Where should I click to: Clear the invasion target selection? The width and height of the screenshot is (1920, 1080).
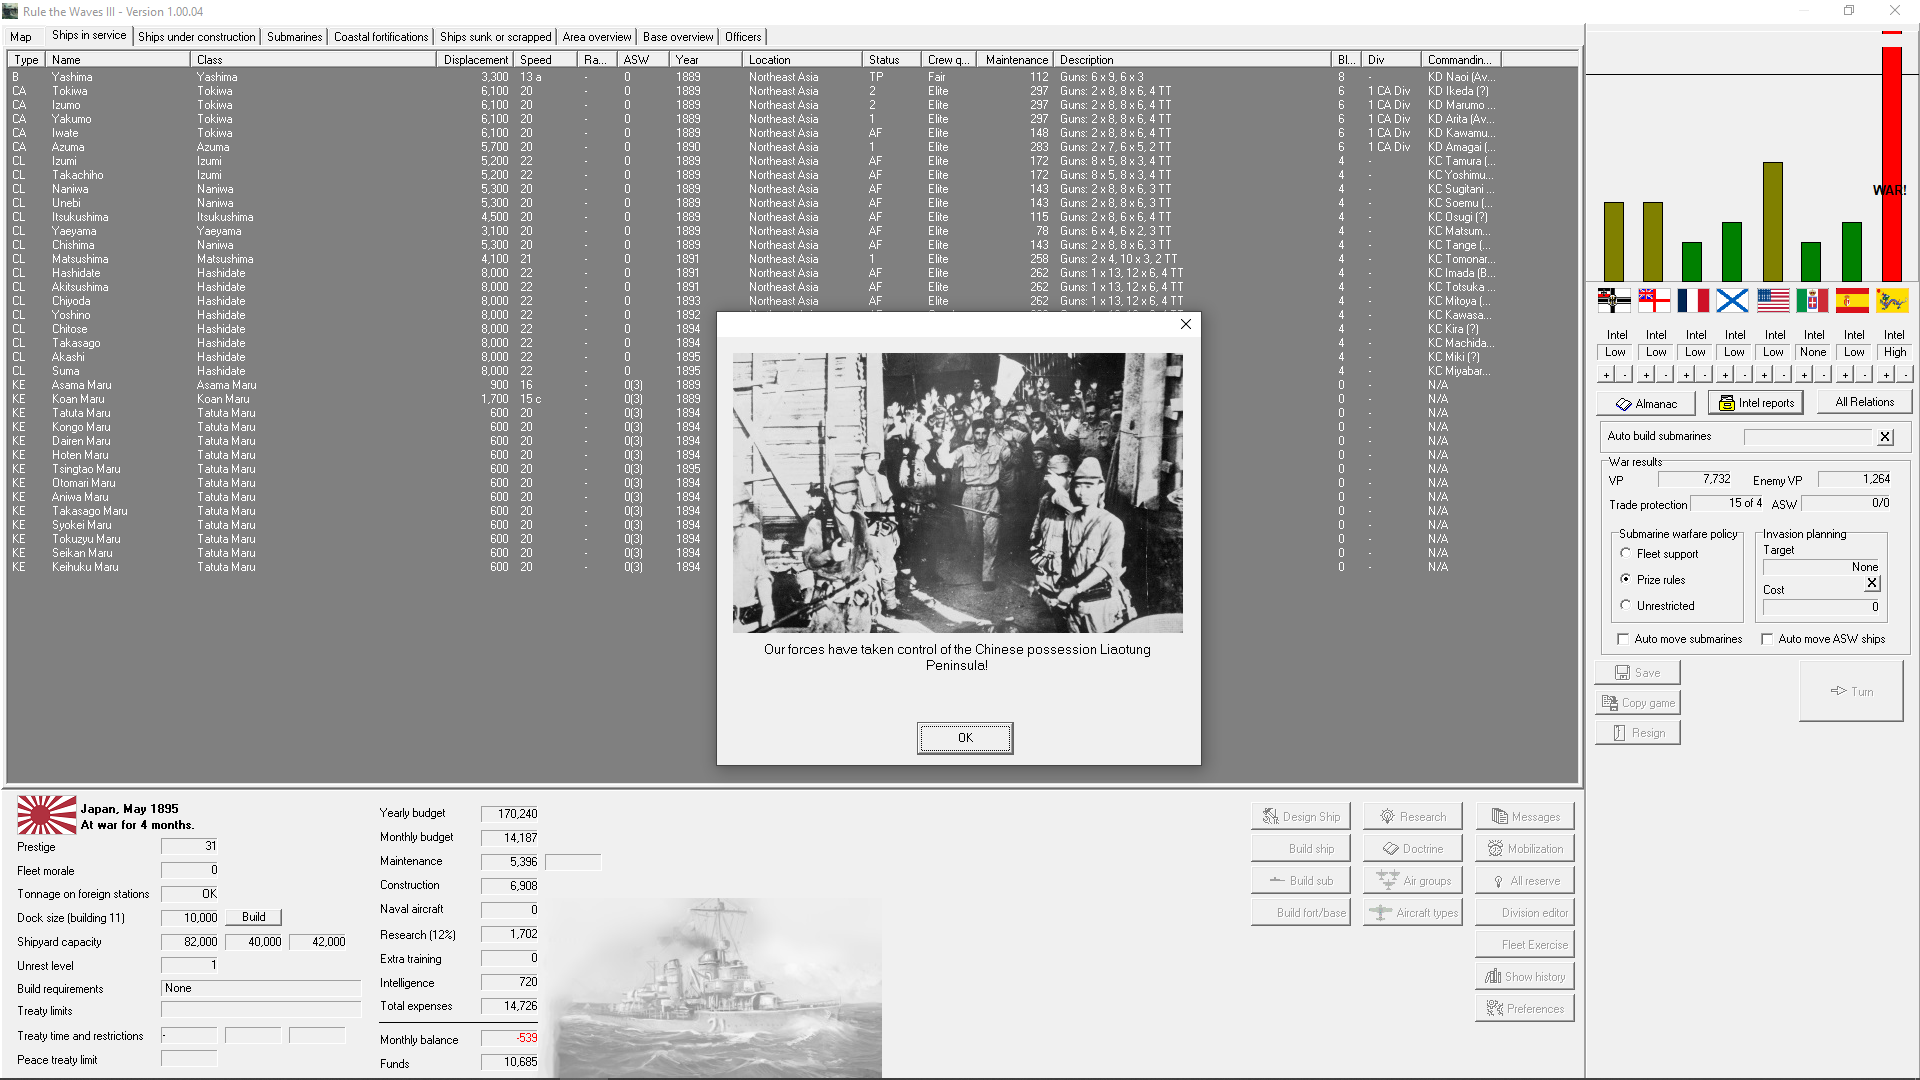pyautogui.click(x=1872, y=583)
